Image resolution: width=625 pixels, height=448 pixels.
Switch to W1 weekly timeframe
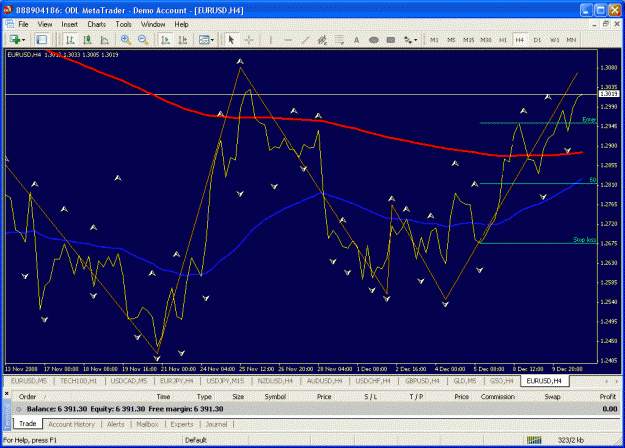554,40
